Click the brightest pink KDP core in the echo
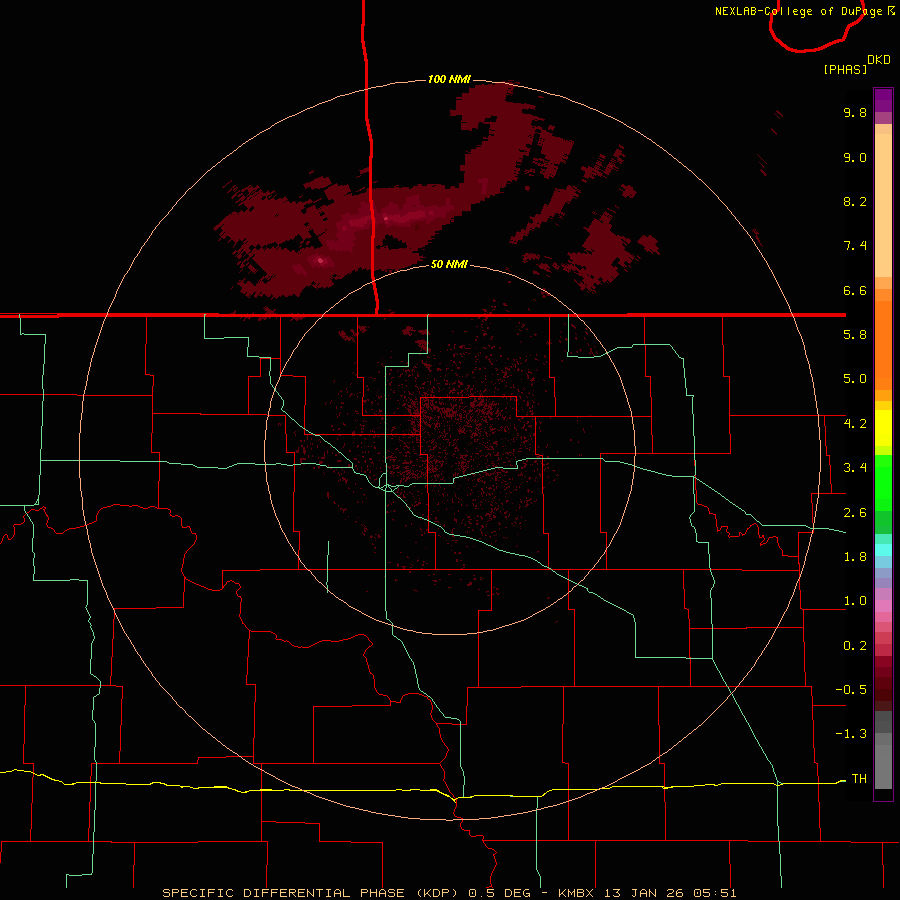The width and height of the screenshot is (900, 900). click(320, 261)
